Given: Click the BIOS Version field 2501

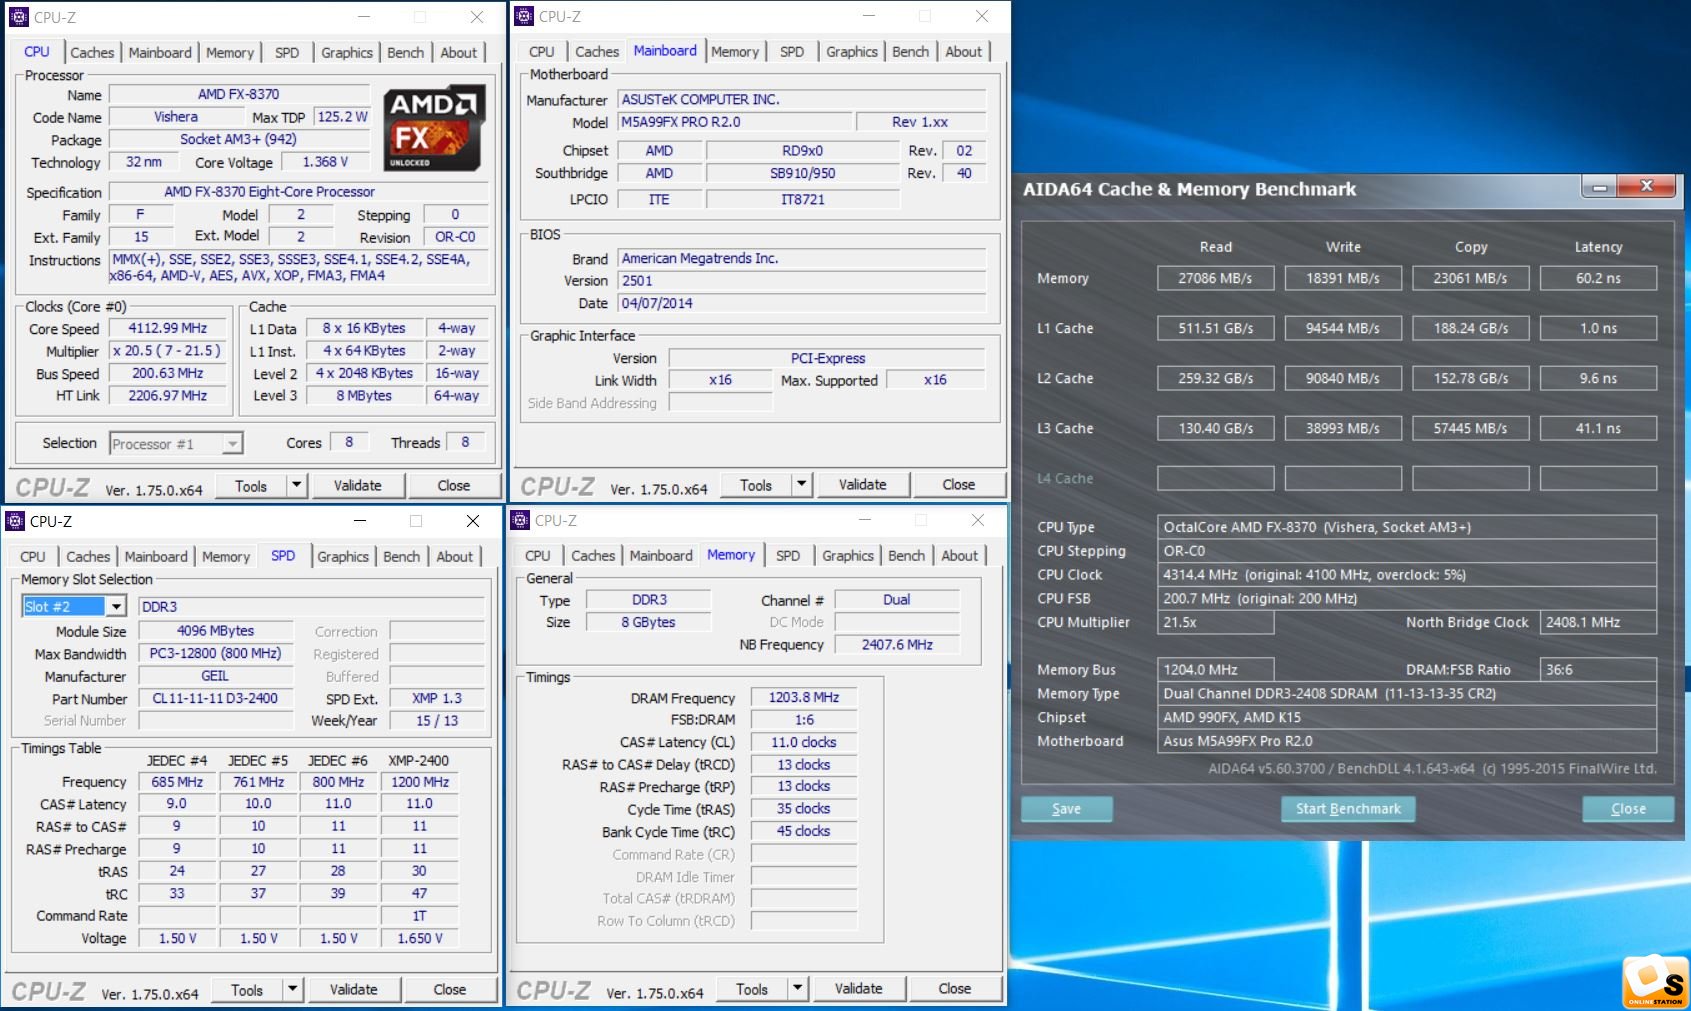Looking at the screenshot, I should pos(802,281).
